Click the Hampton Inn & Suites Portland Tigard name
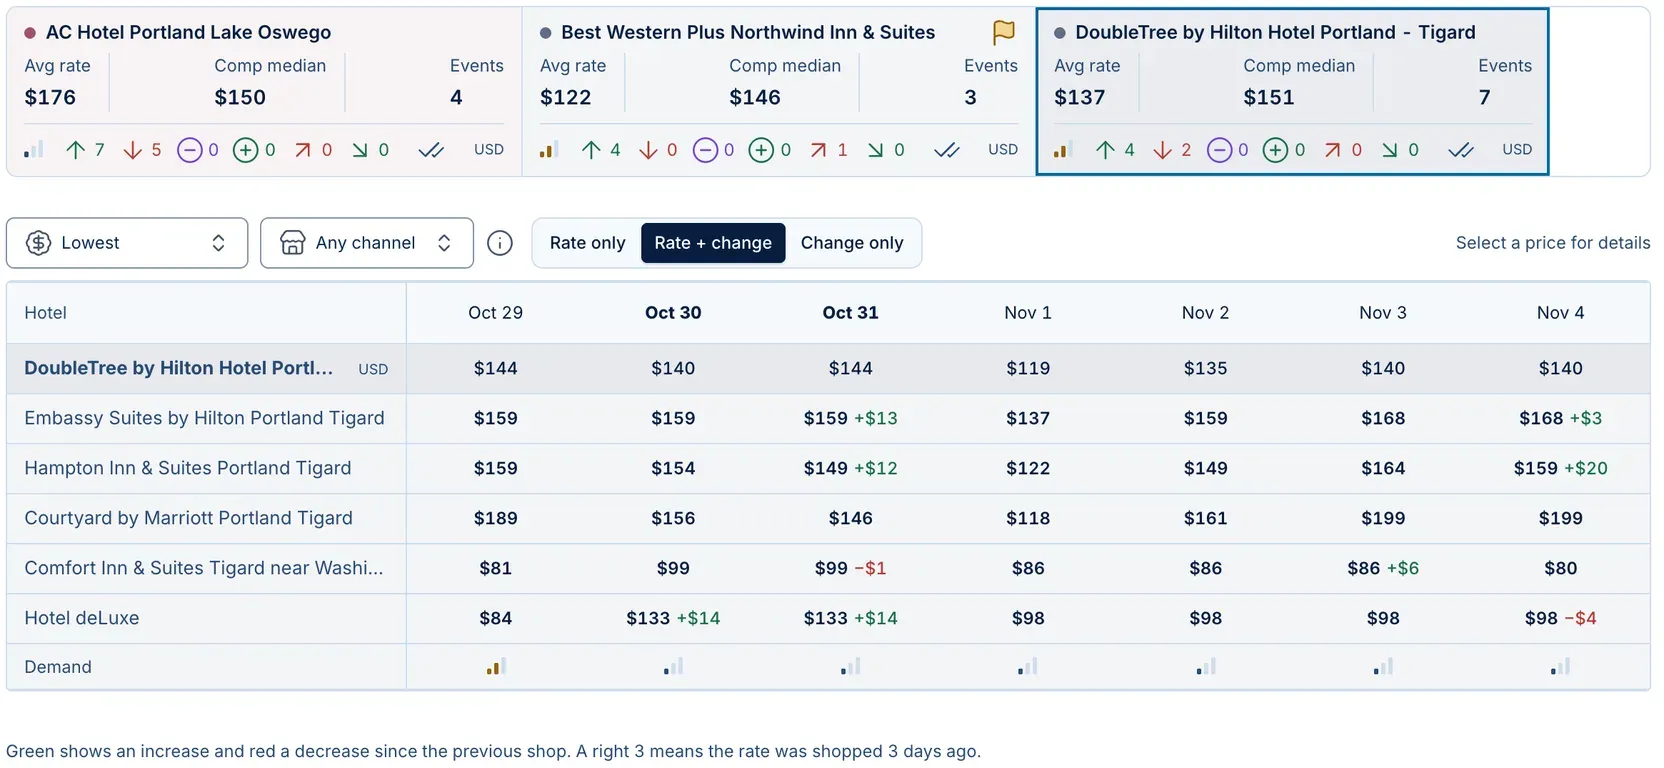The image size is (1664, 768). [188, 468]
